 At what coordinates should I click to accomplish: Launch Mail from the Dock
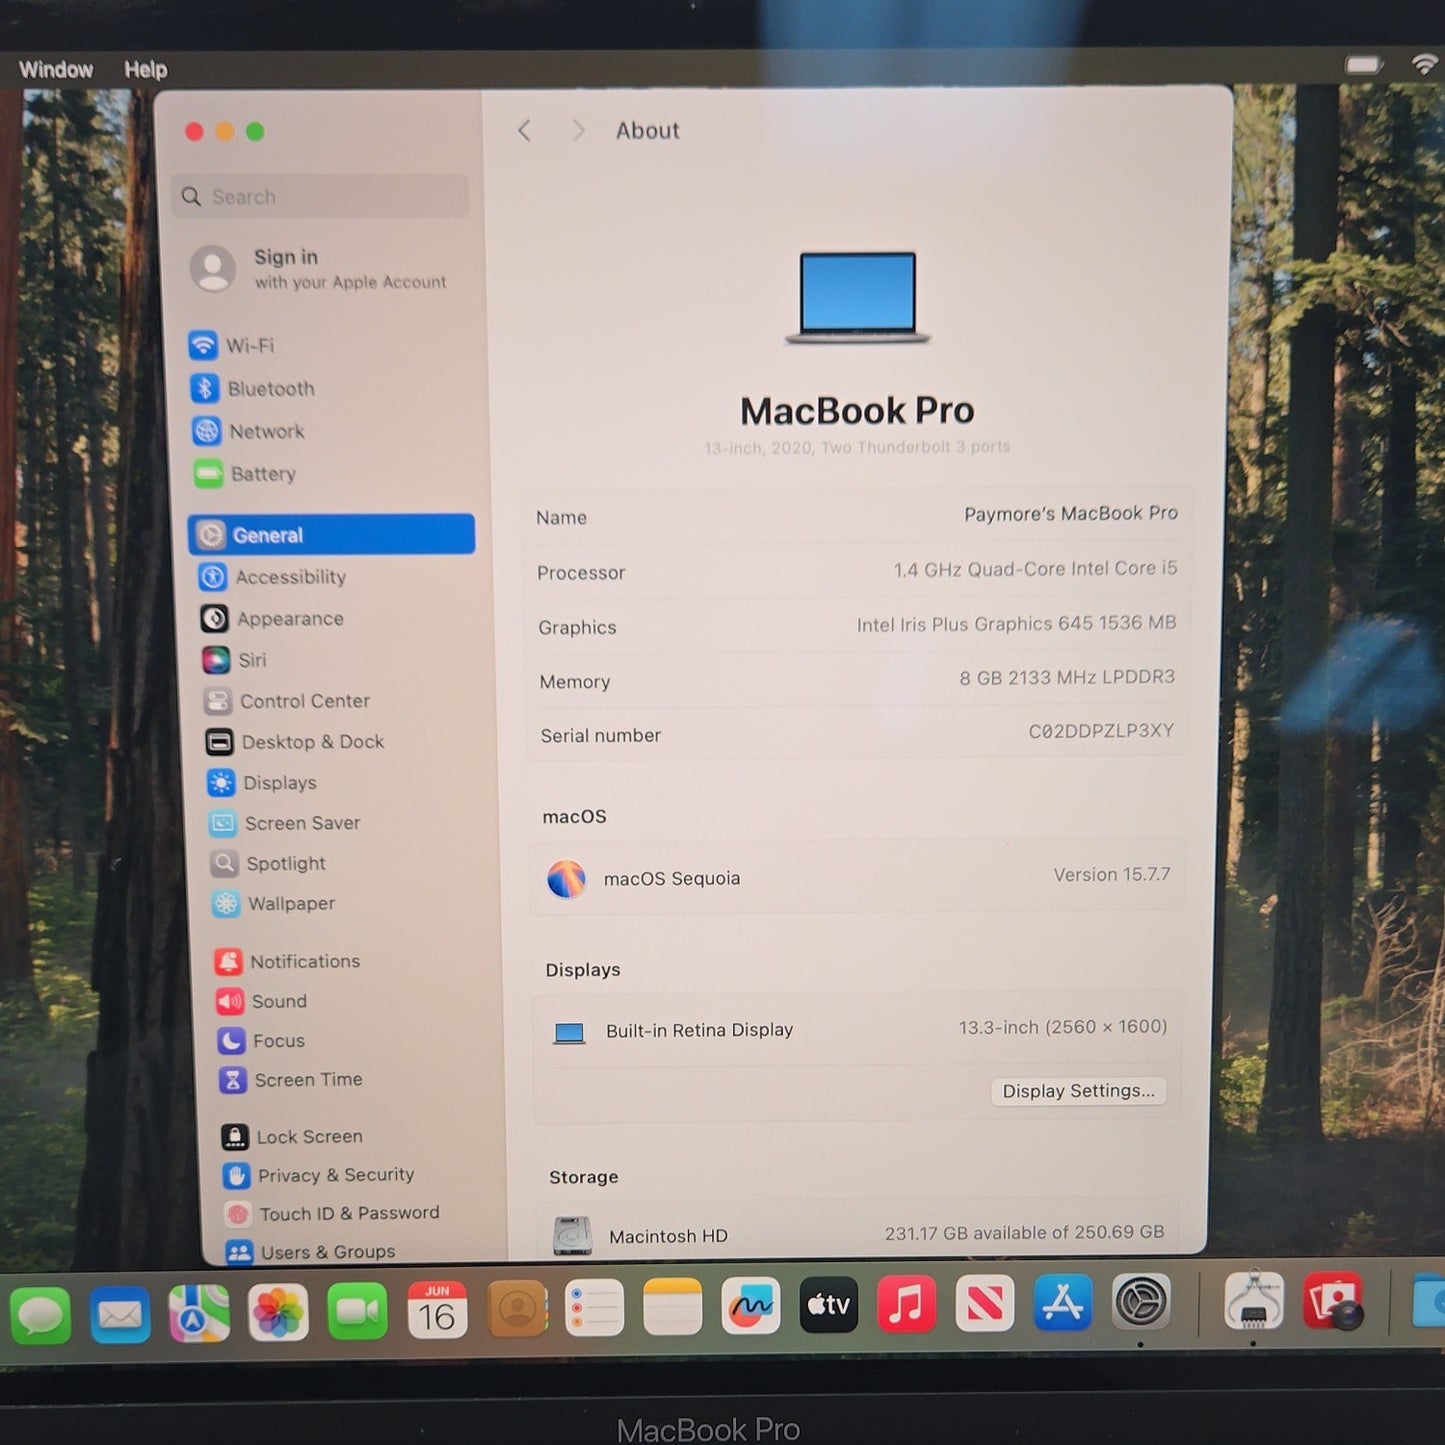[x=119, y=1314]
